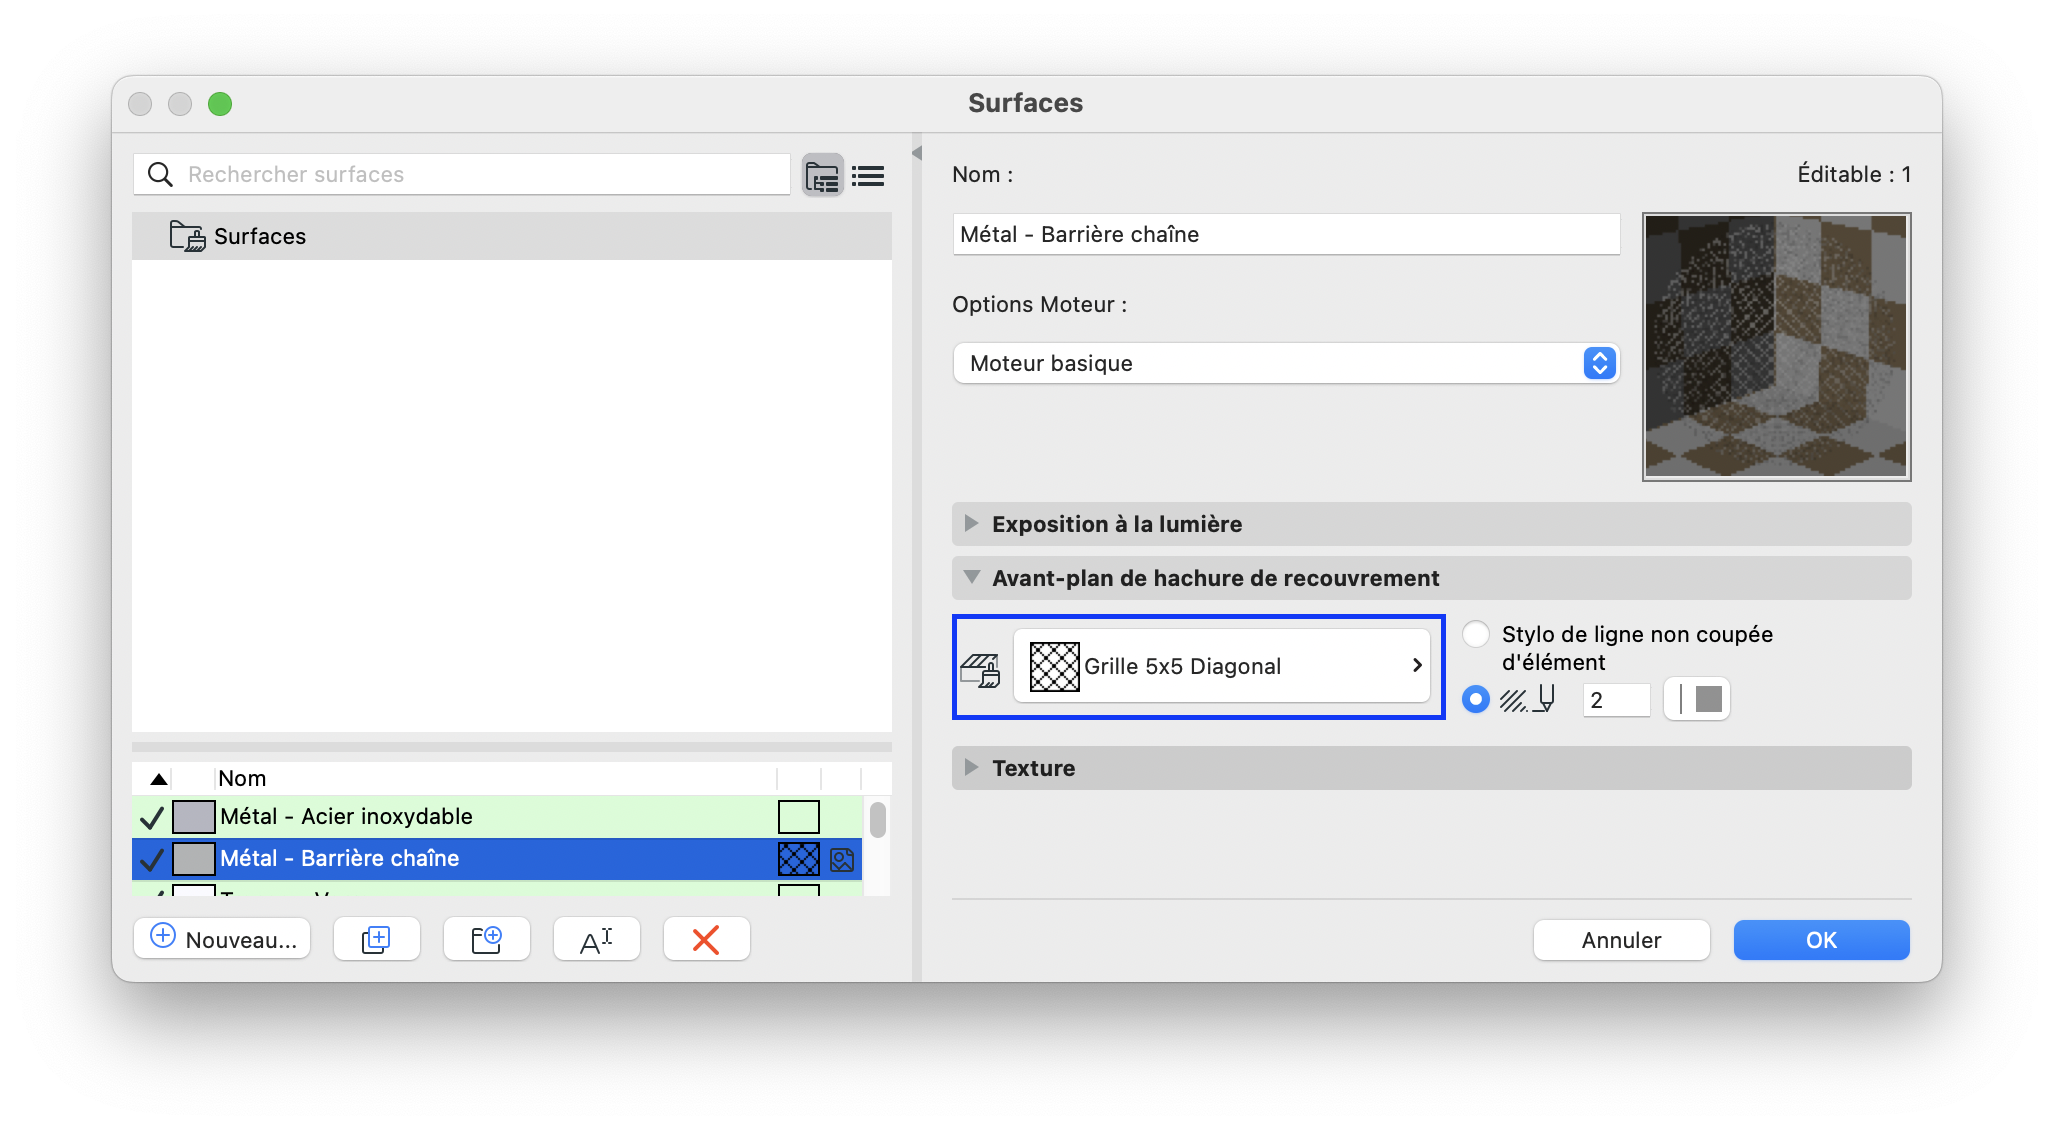This screenshot has height=1130, width=2054.
Task: Click the Annuler button
Action: (x=1621, y=940)
